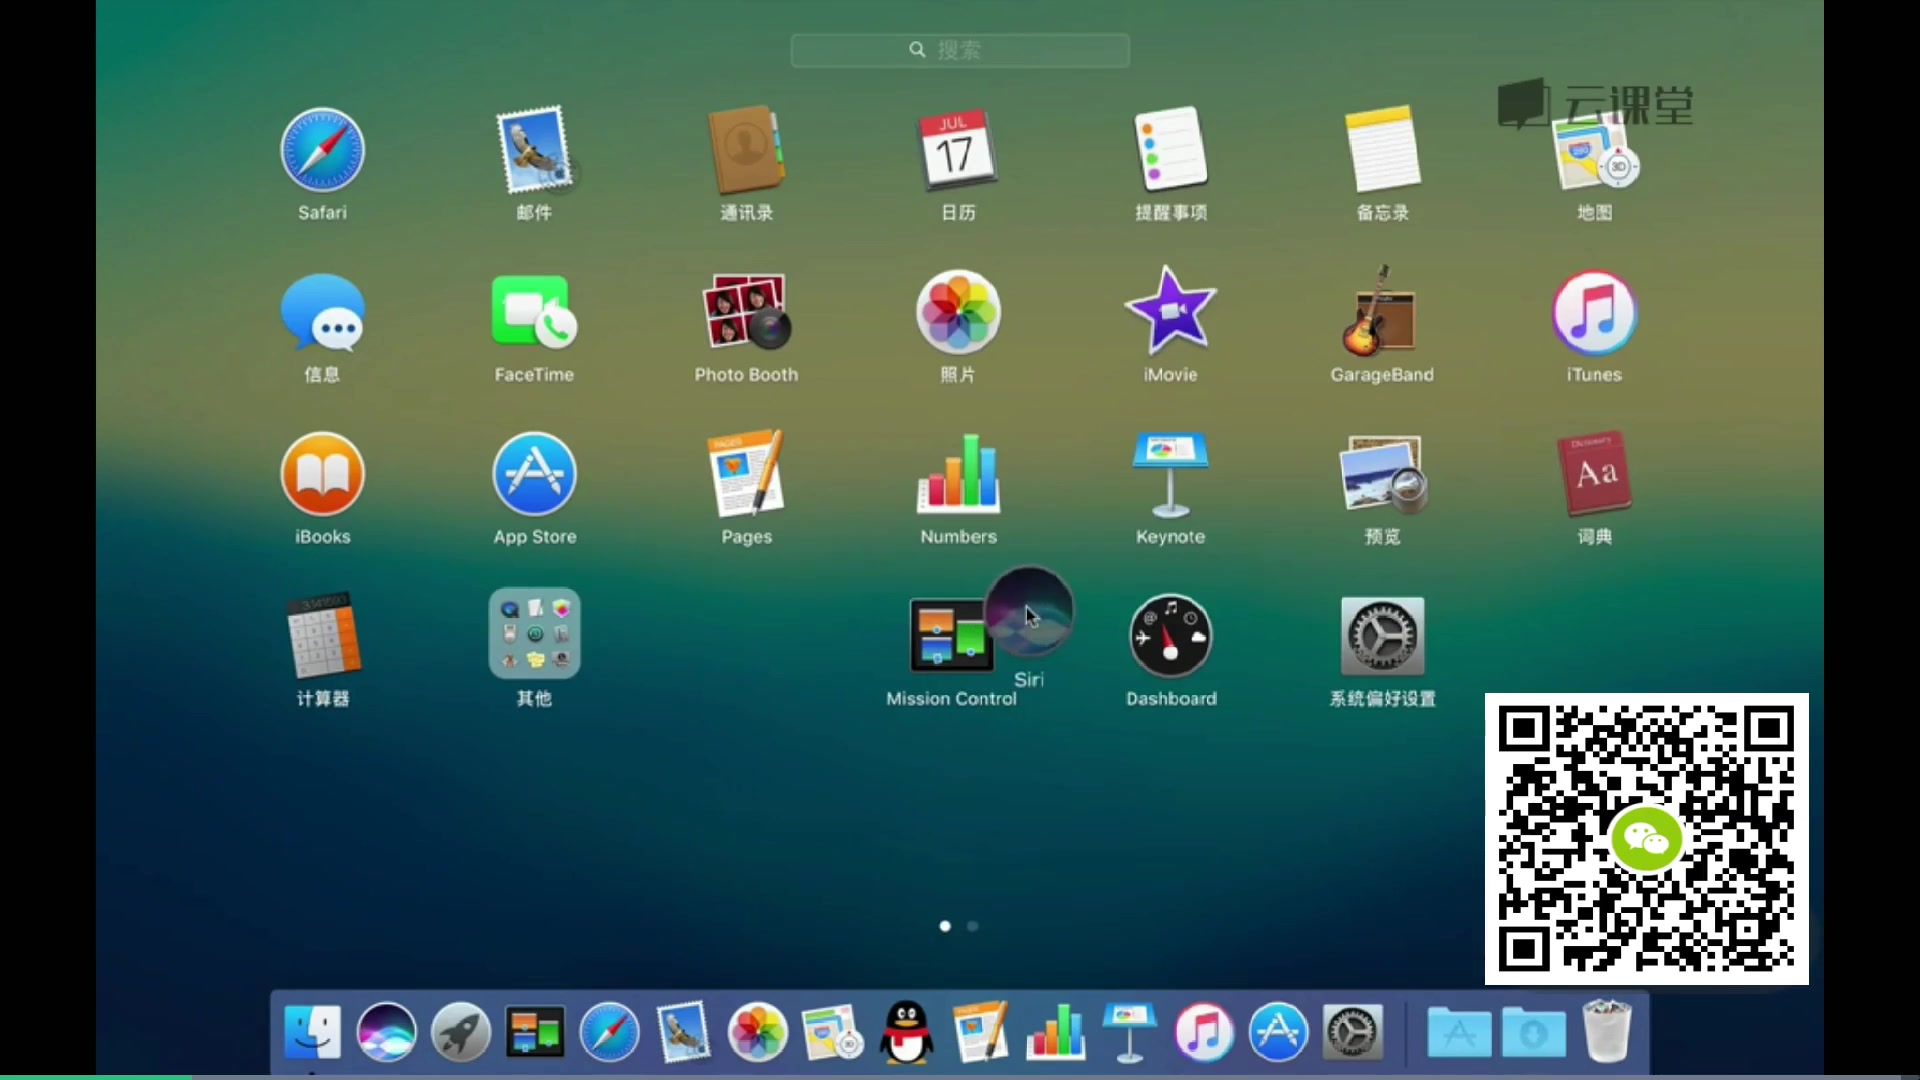This screenshot has width=1920, height=1080.
Task: Launch Siri from Launchpad grid
Action: 1029,612
